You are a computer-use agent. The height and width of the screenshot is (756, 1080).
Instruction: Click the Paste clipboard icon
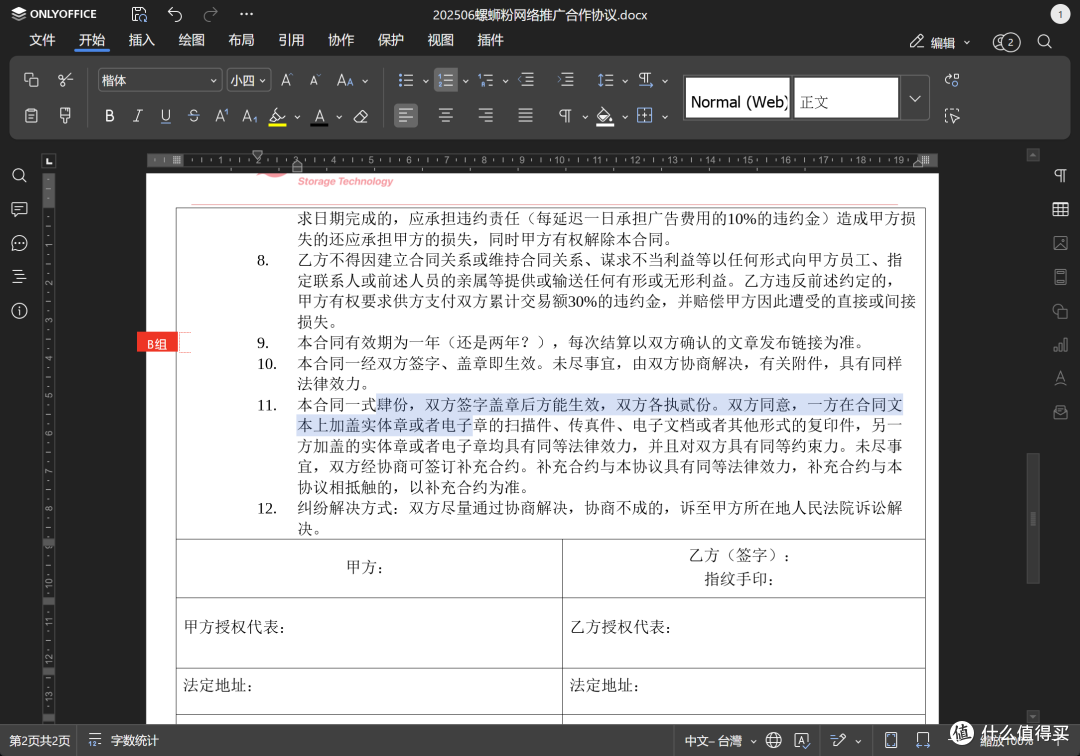[x=31, y=116]
